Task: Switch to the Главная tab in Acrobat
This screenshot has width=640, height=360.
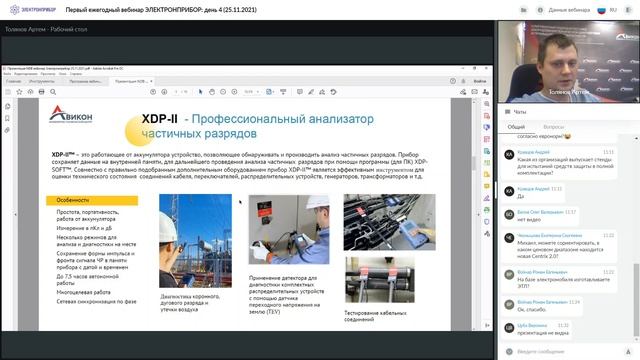Action: [13, 81]
